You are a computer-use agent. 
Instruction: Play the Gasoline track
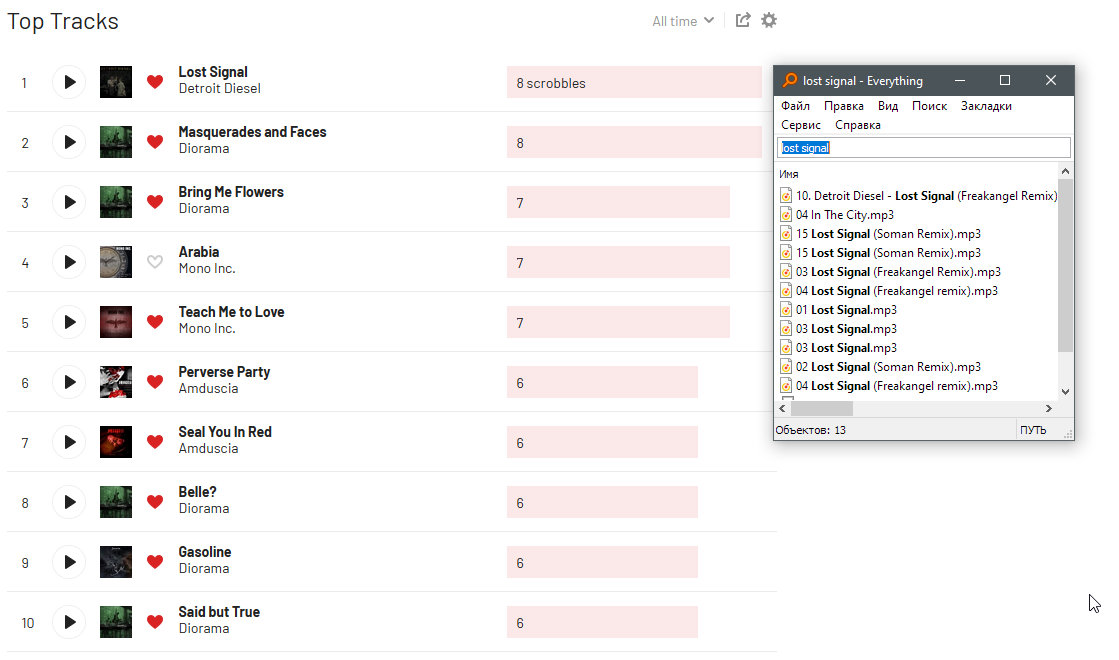(x=69, y=562)
